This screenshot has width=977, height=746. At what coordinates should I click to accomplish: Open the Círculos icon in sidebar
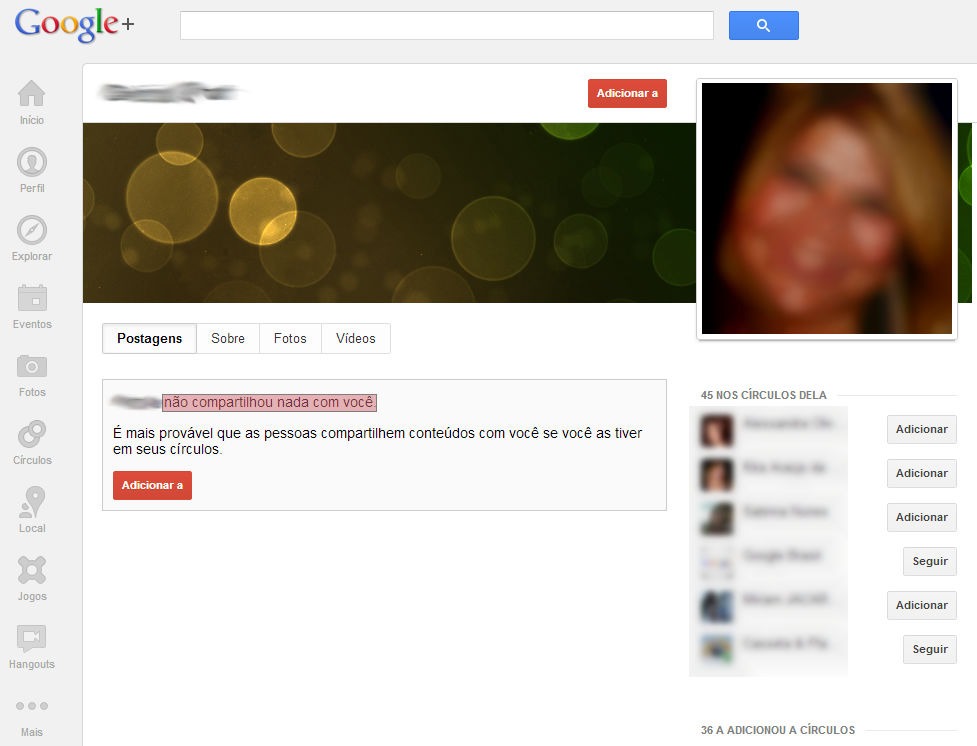click(32, 435)
